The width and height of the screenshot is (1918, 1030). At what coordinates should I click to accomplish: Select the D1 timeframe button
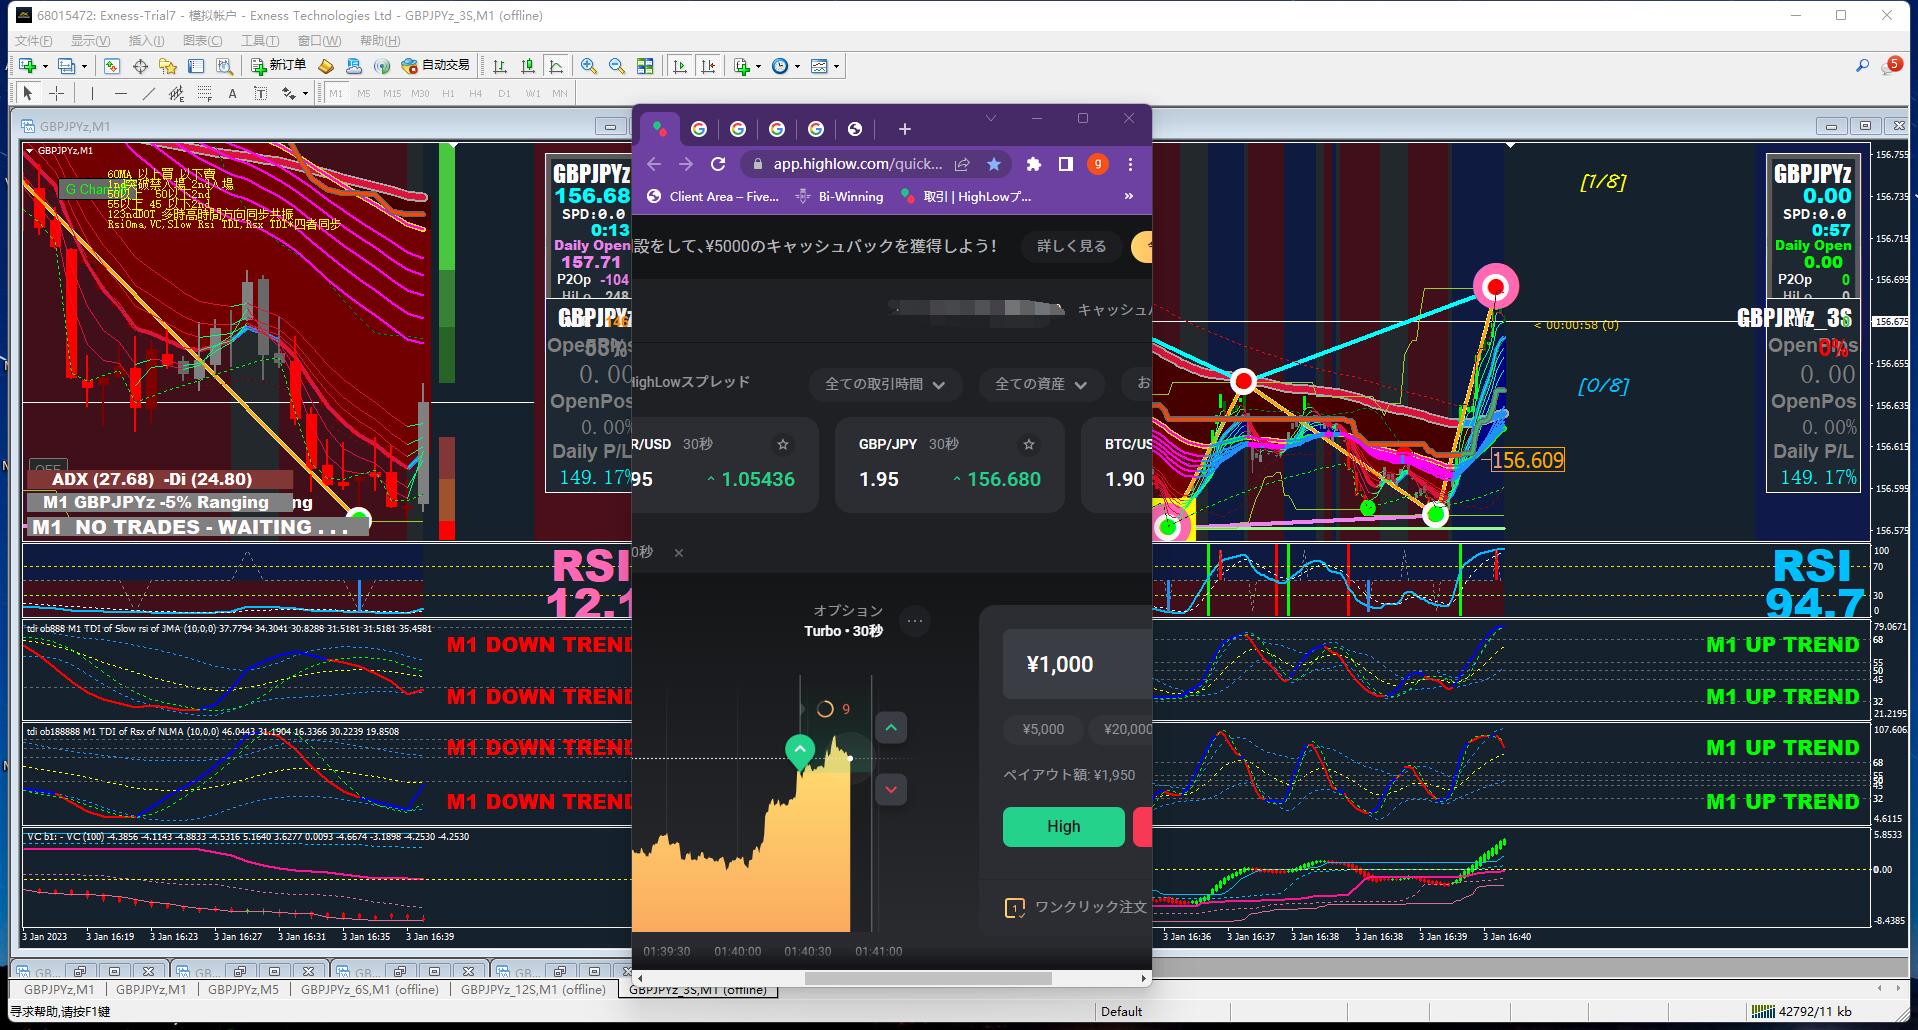(x=504, y=94)
